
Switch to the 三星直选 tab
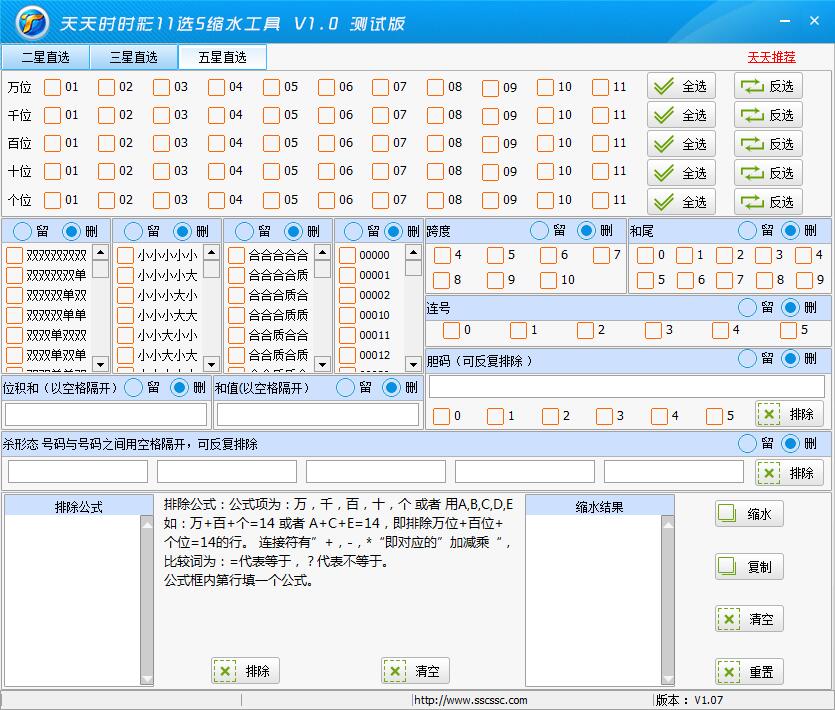(134, 57)
